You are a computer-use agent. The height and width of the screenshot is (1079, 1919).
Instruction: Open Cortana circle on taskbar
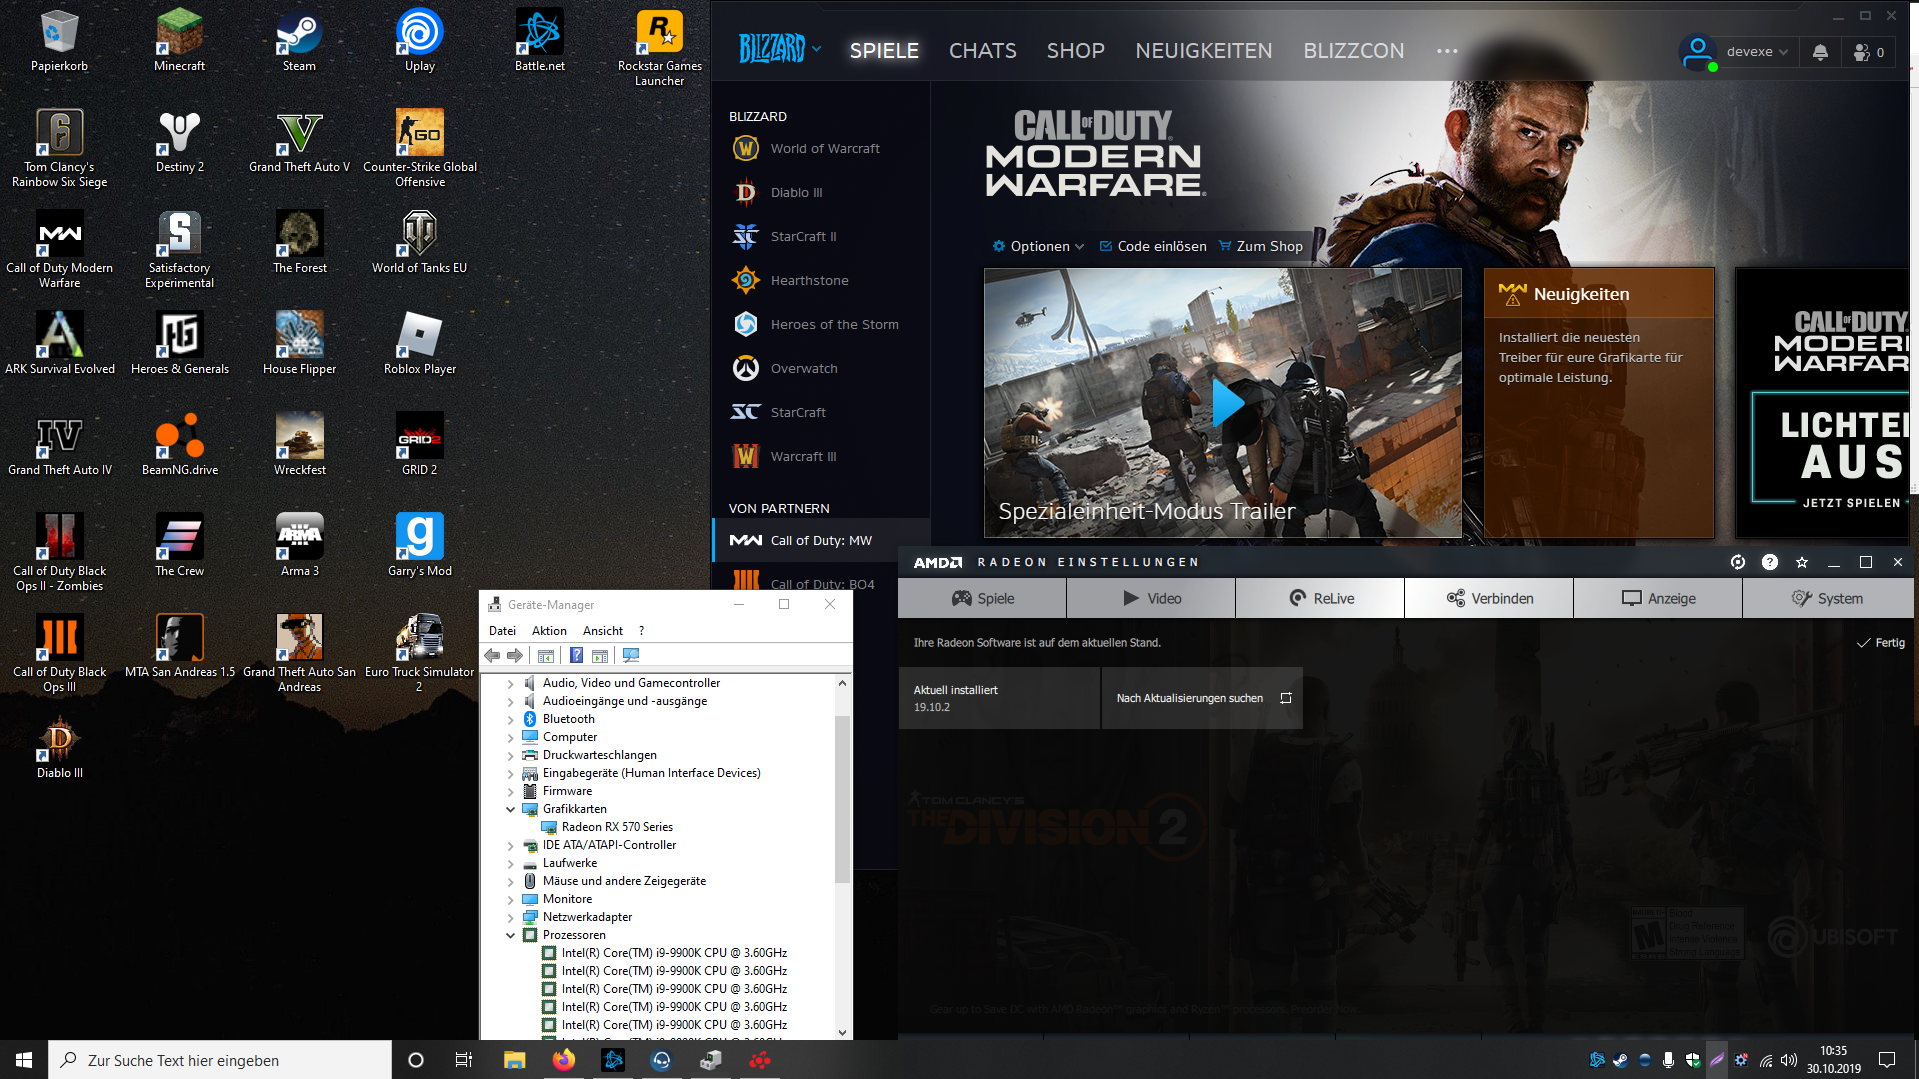[416, 1060]
